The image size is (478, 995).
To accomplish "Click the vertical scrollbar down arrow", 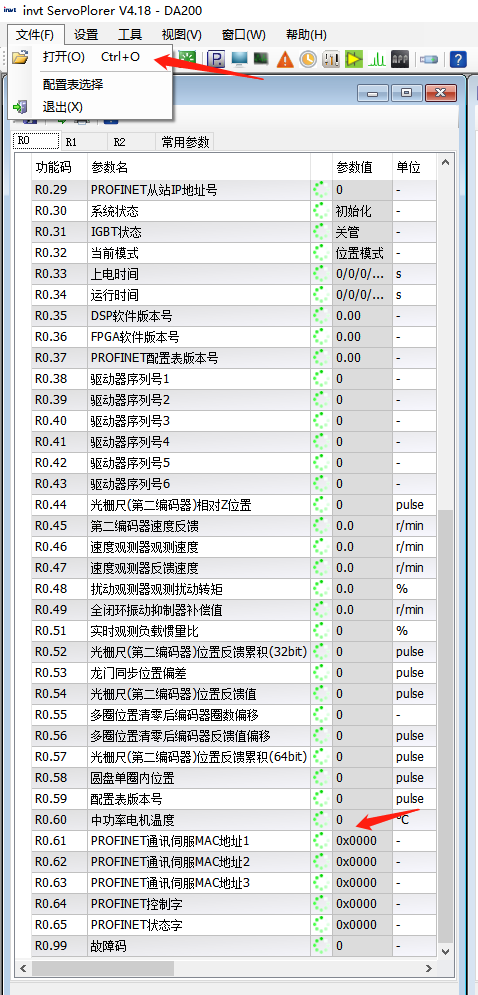I will pos(446,950).
